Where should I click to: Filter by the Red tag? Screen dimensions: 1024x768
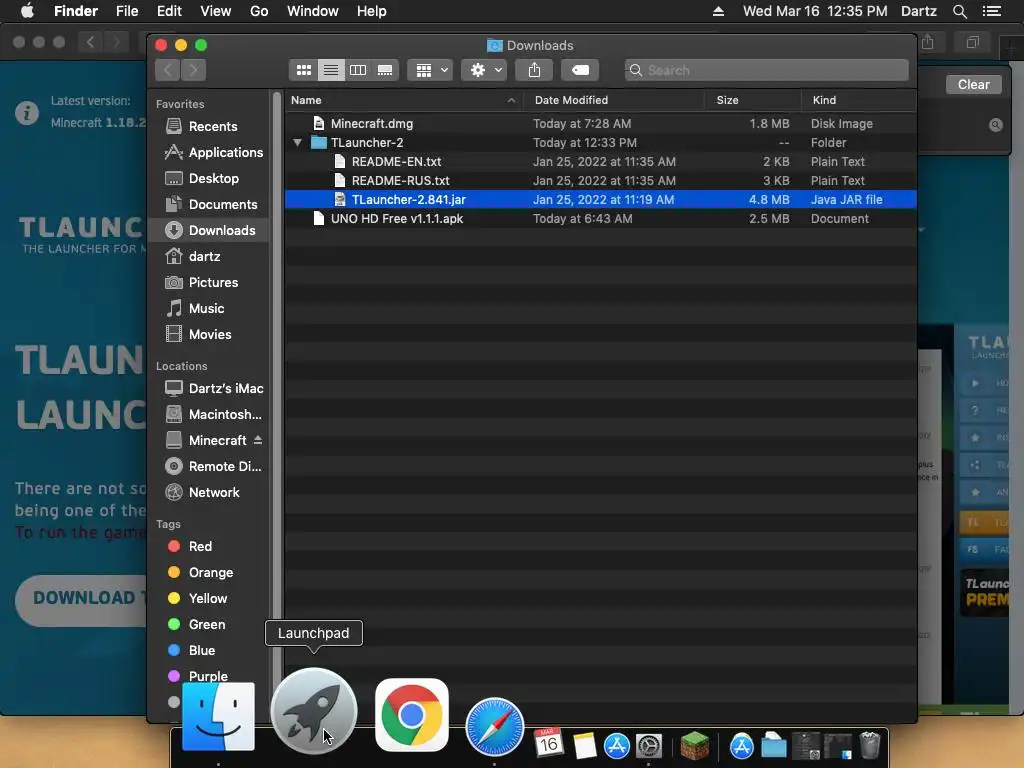point(209,547)
